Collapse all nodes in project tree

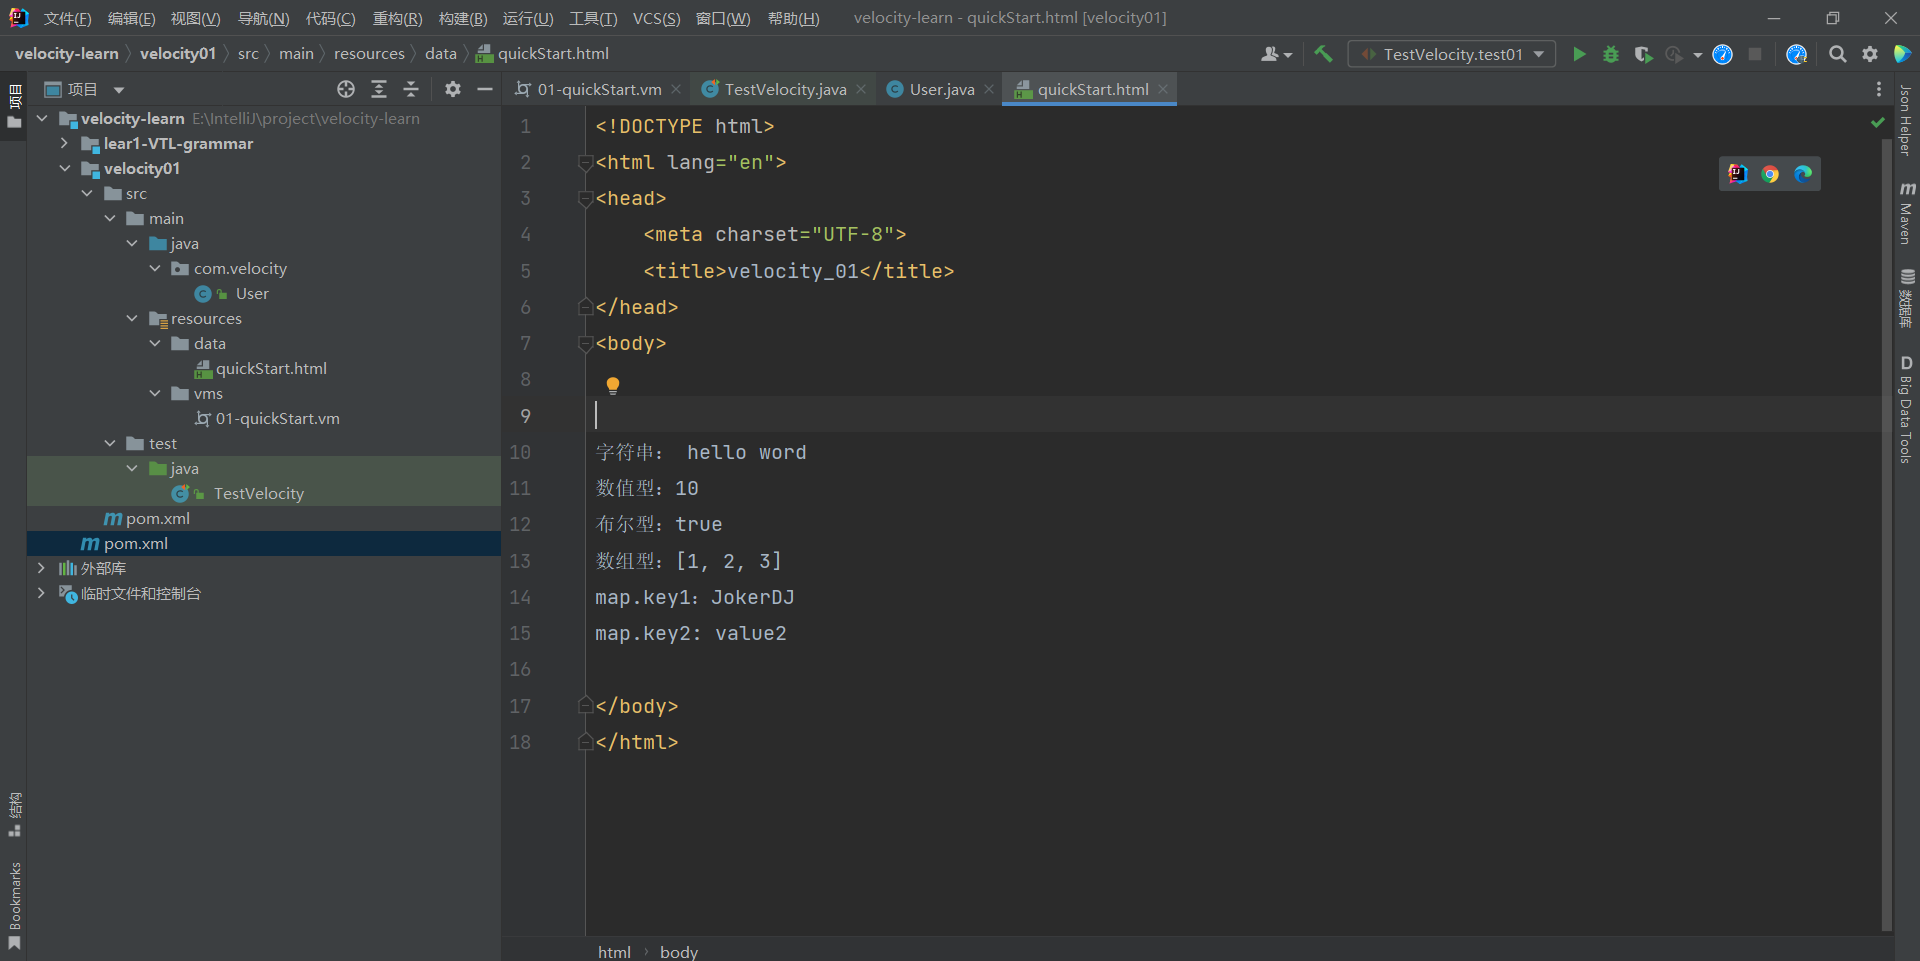pos(411,89)
